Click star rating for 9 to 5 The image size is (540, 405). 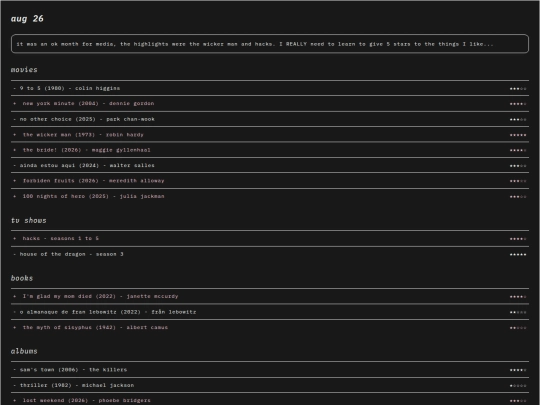tap(518, 89)
